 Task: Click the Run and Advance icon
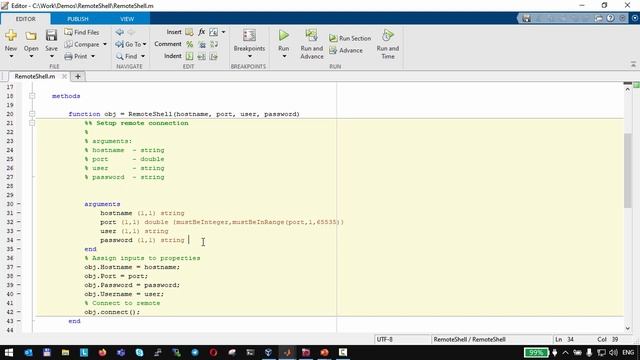coord(311,35)
